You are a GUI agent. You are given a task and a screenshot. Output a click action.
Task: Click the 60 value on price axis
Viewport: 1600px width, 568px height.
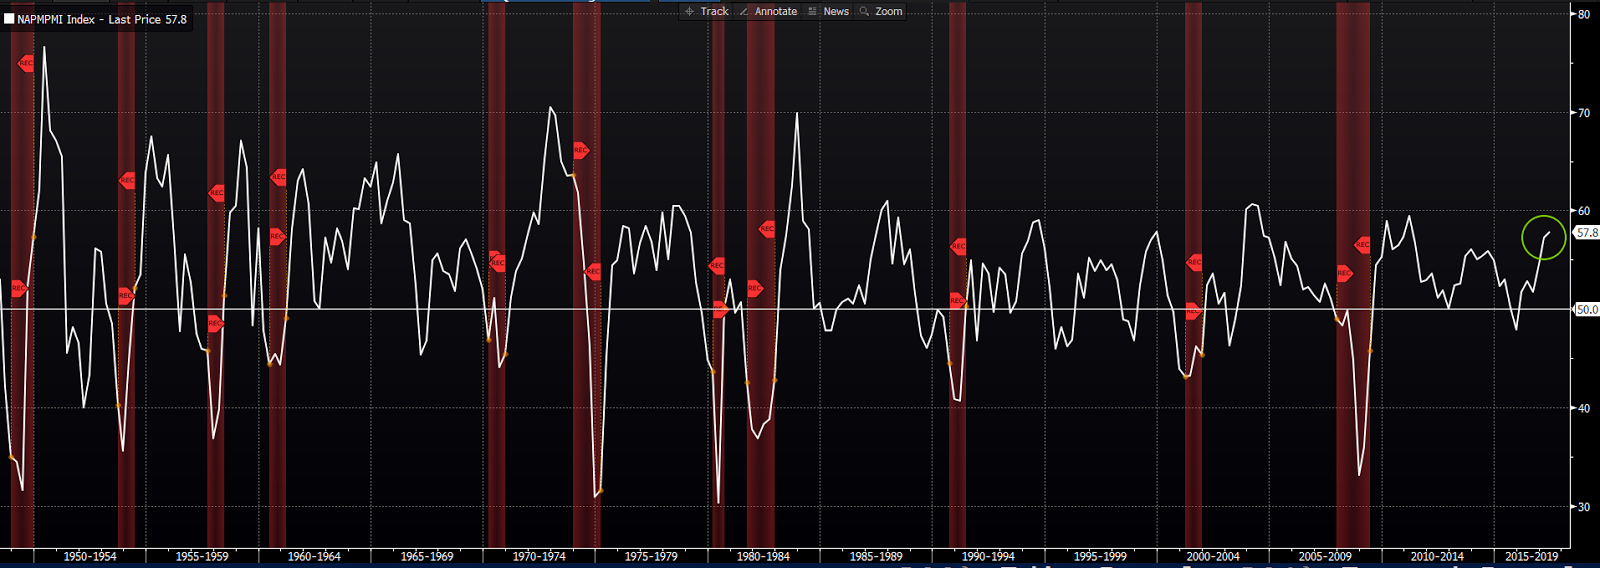1584,211
